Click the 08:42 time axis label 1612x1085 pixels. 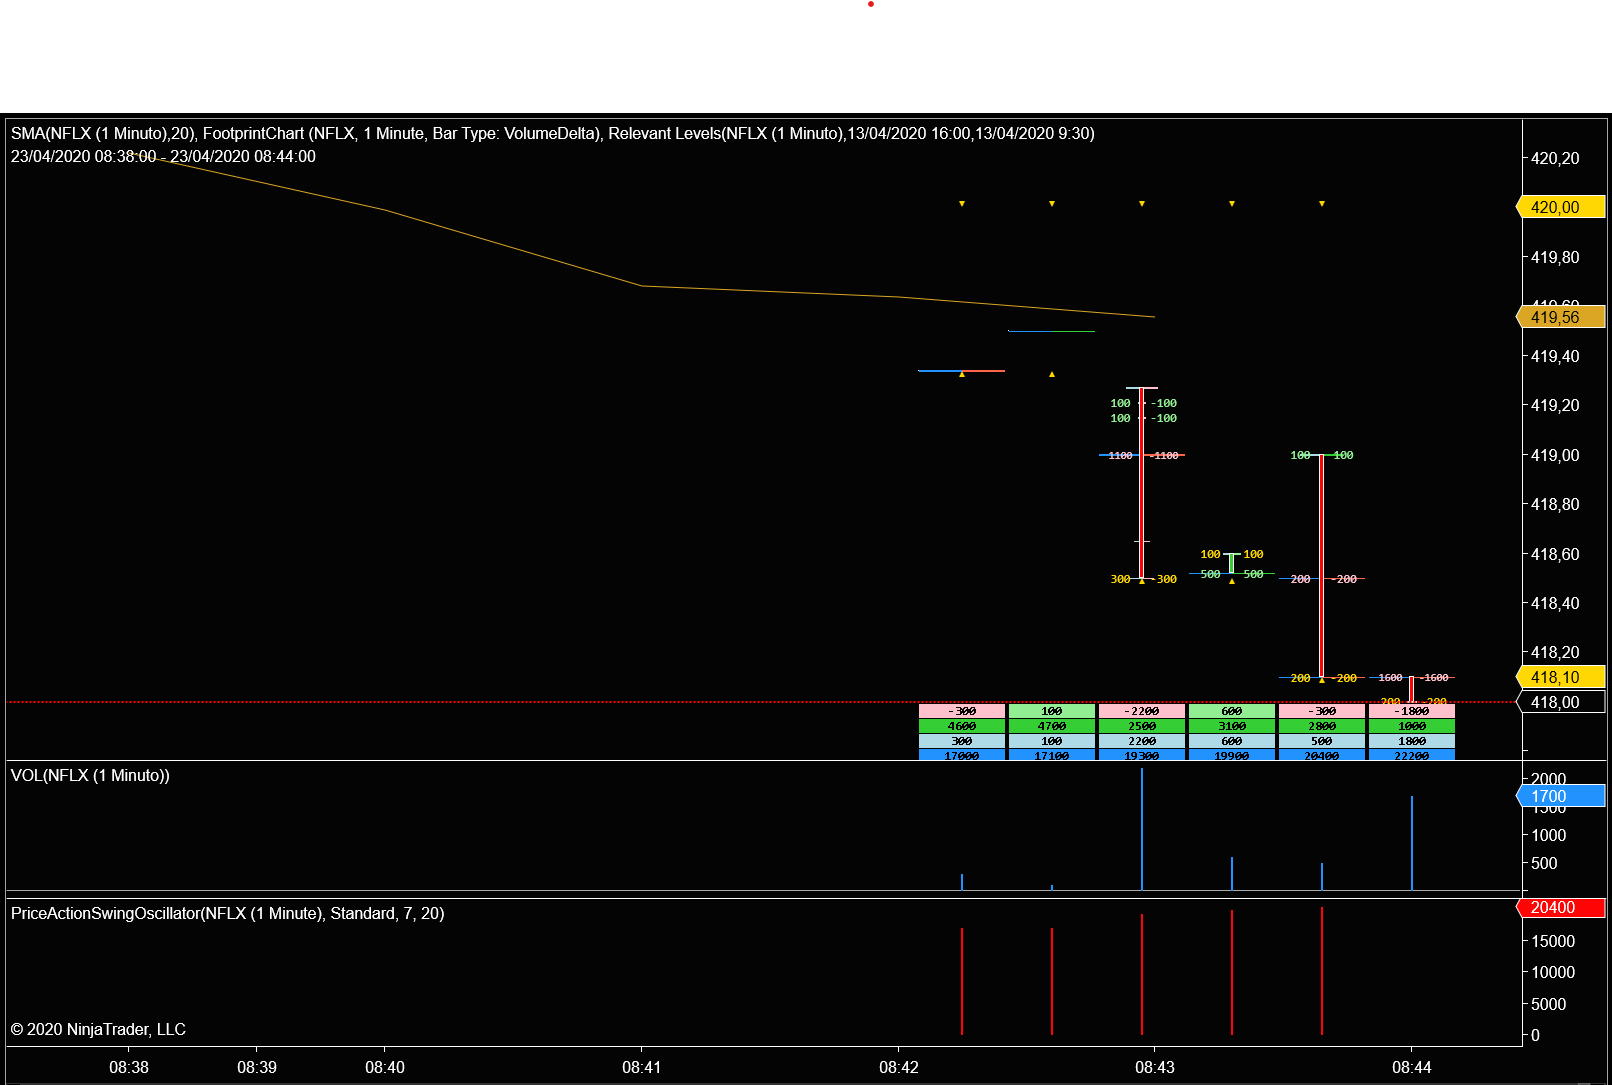tap(898, 1067)
